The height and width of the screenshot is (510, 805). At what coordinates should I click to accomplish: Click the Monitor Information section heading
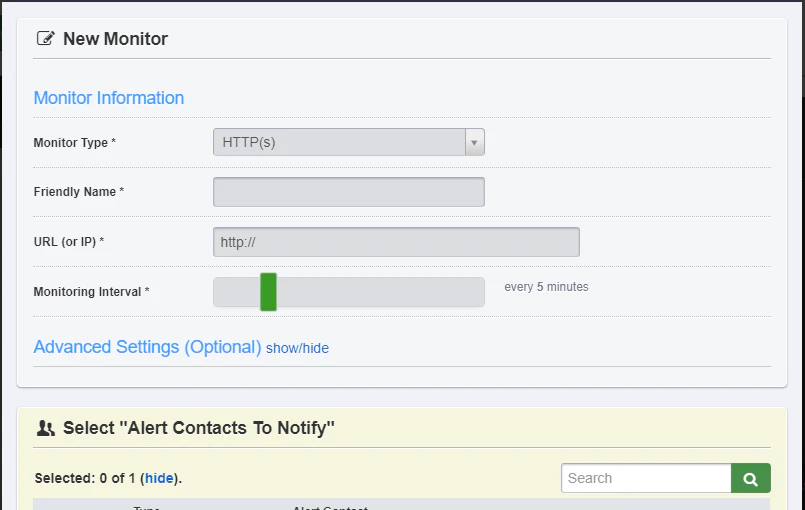109,98
